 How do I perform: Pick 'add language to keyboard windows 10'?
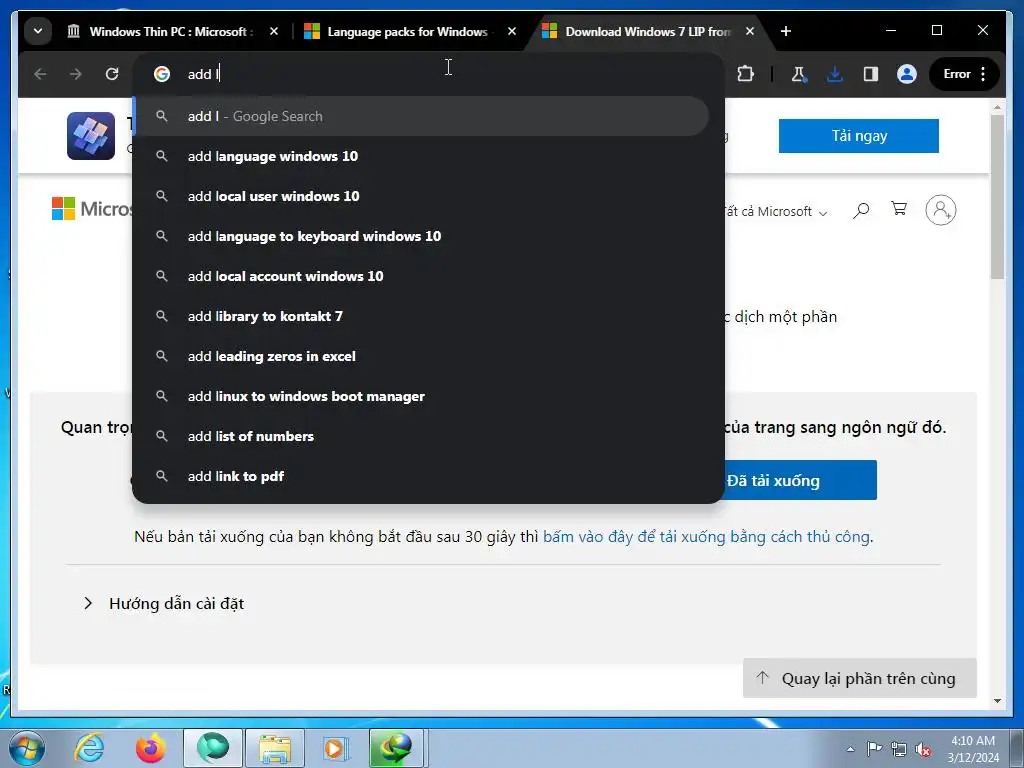(x=421, y=236)
